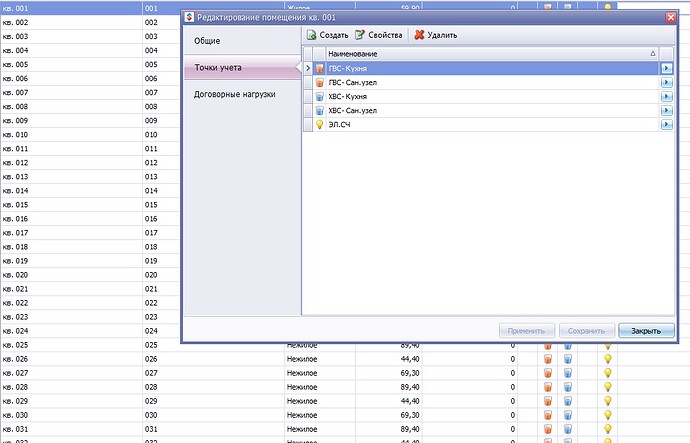The image size is (690, 443).
Task: Click light bulb icon in кв. 030 row
Action: 608,415
